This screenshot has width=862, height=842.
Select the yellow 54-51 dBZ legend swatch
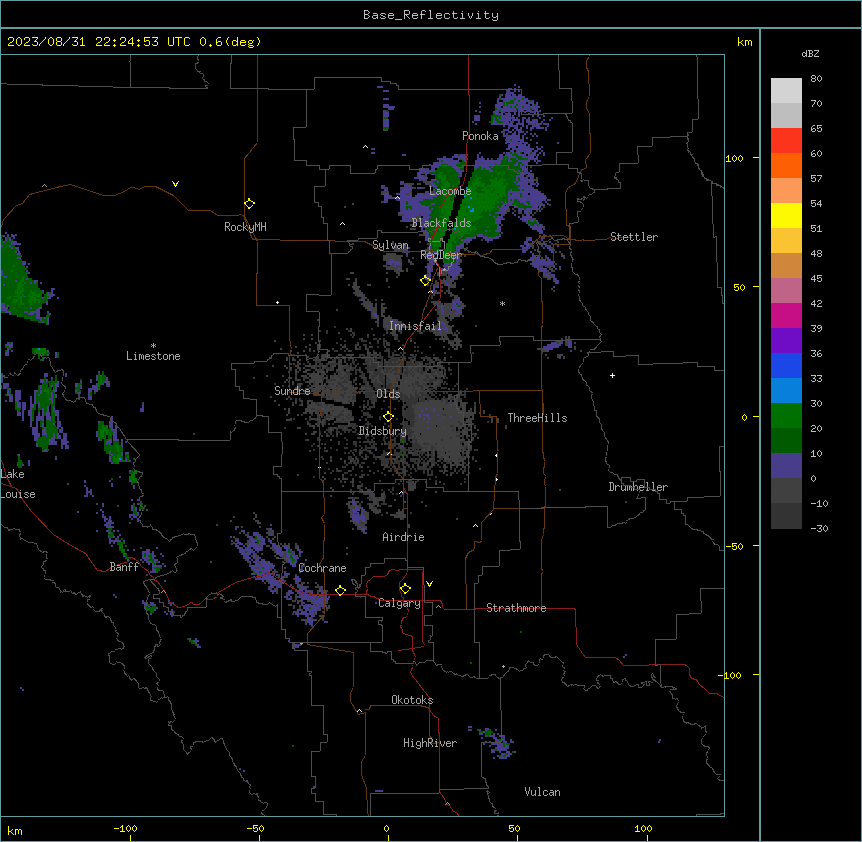(x=786, y=216)
